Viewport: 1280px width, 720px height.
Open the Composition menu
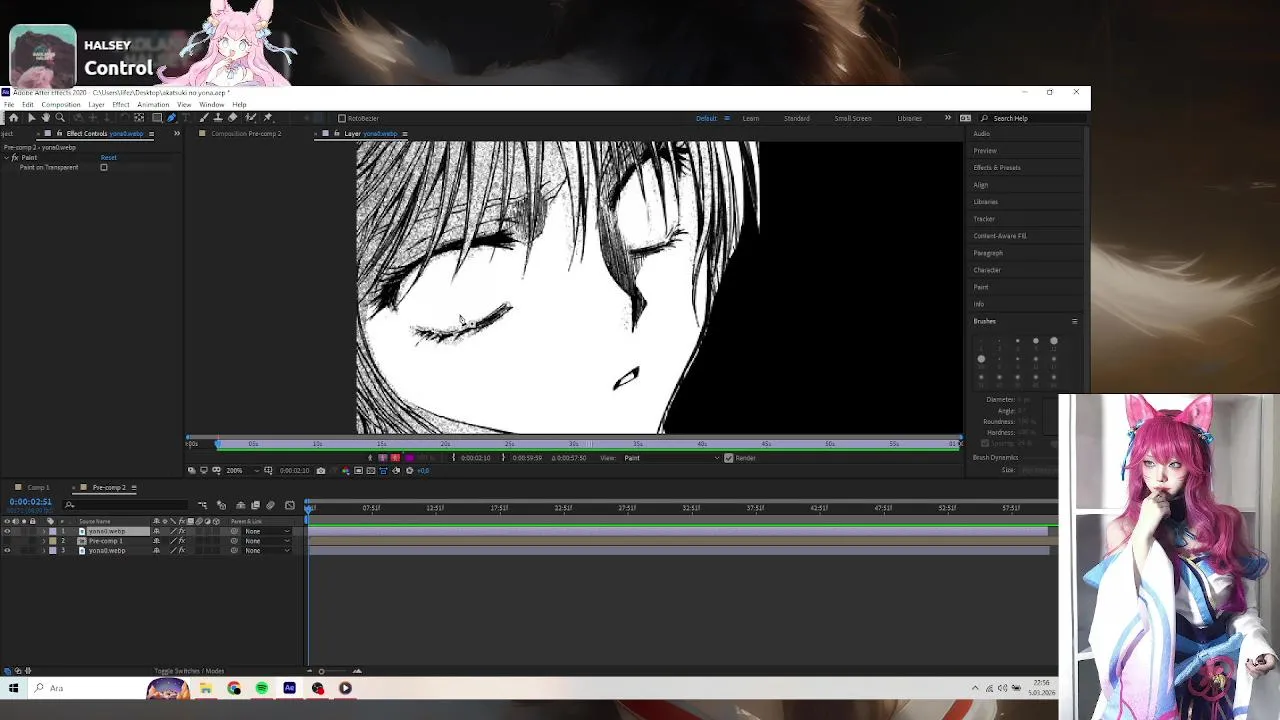(x=61, y=104)
